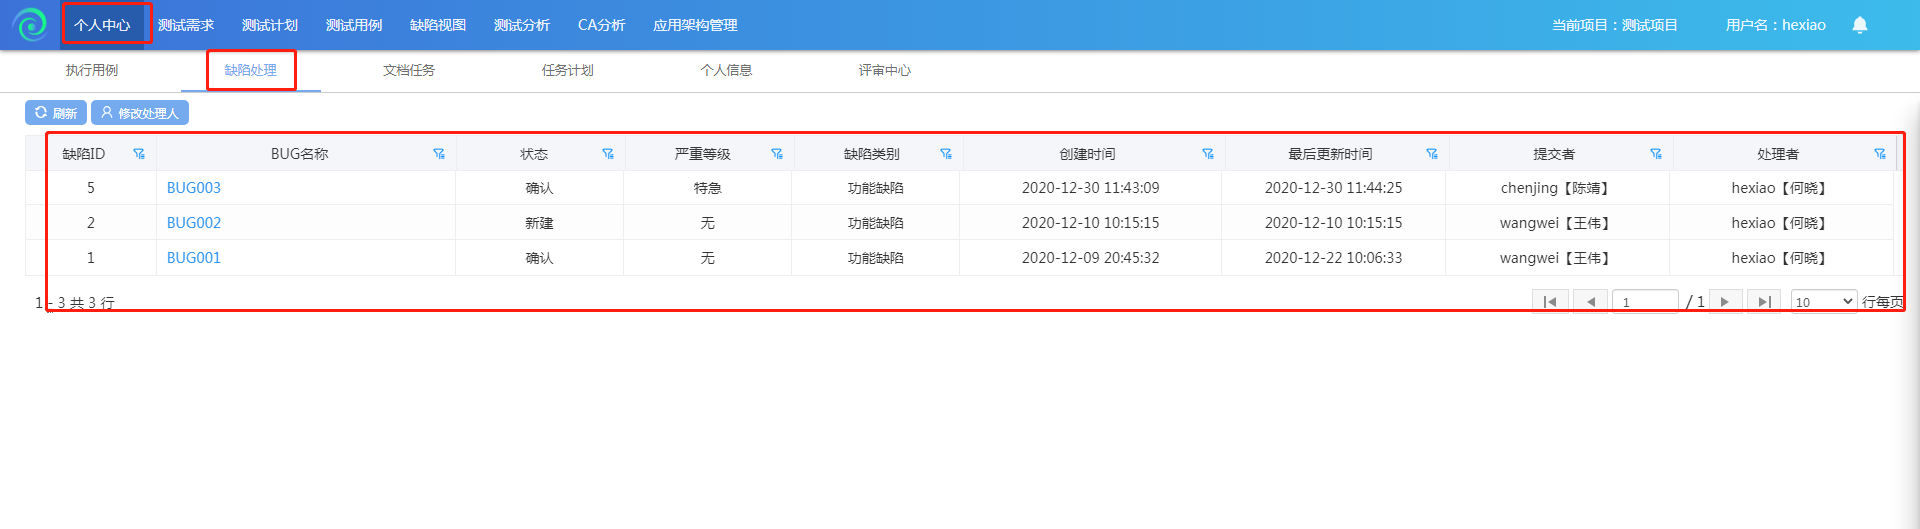Open 个人中心 in top navigation
The image size is (1920, 529).
pyautogui.click(x=102, y=25)
